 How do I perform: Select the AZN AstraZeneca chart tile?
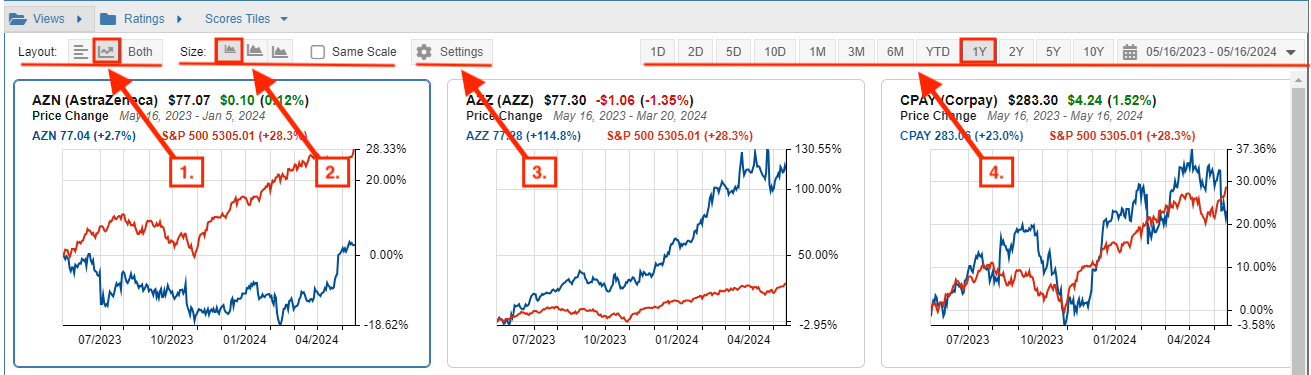point(222,225)
